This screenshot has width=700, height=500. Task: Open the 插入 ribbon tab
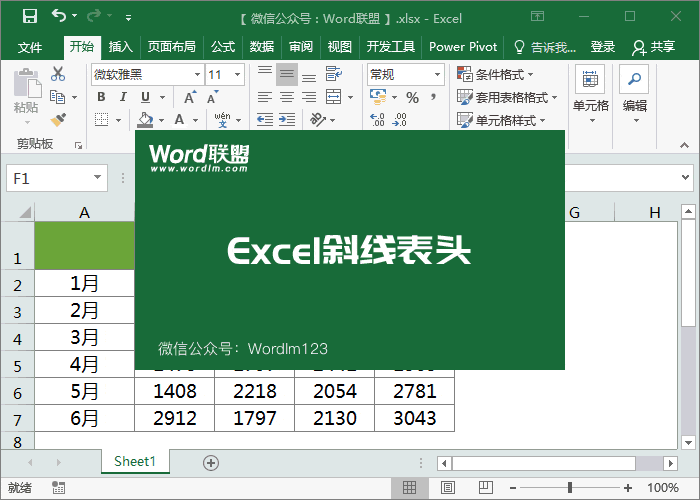(120, 47)
